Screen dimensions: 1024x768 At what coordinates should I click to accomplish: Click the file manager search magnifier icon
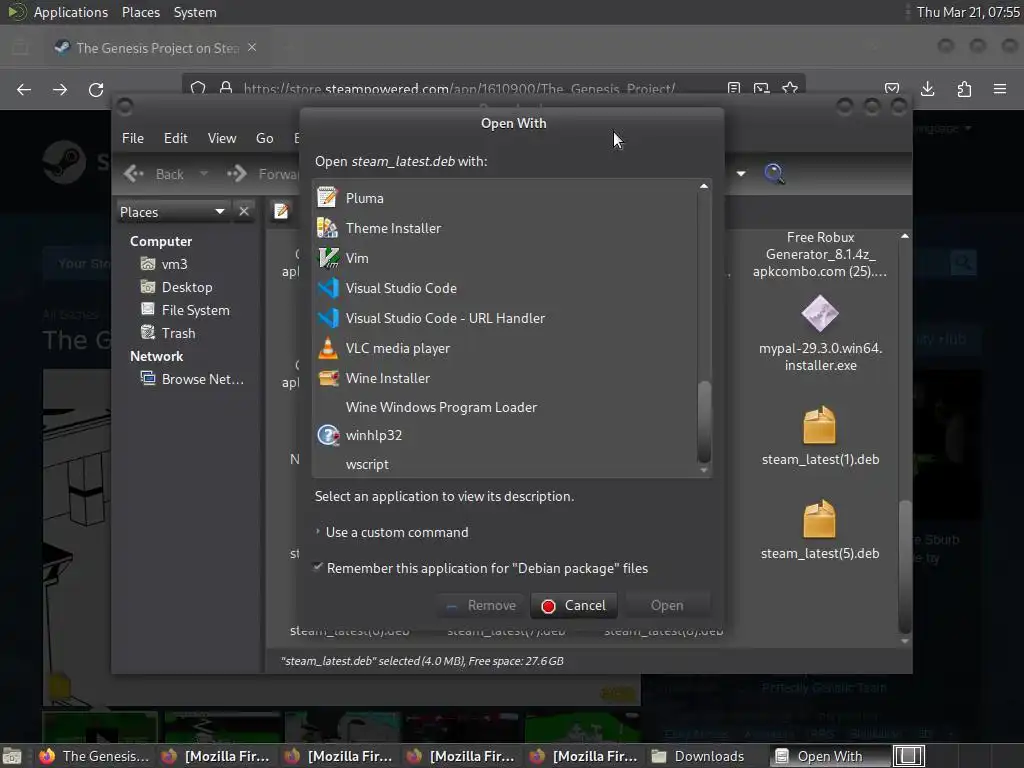point(774,174)
